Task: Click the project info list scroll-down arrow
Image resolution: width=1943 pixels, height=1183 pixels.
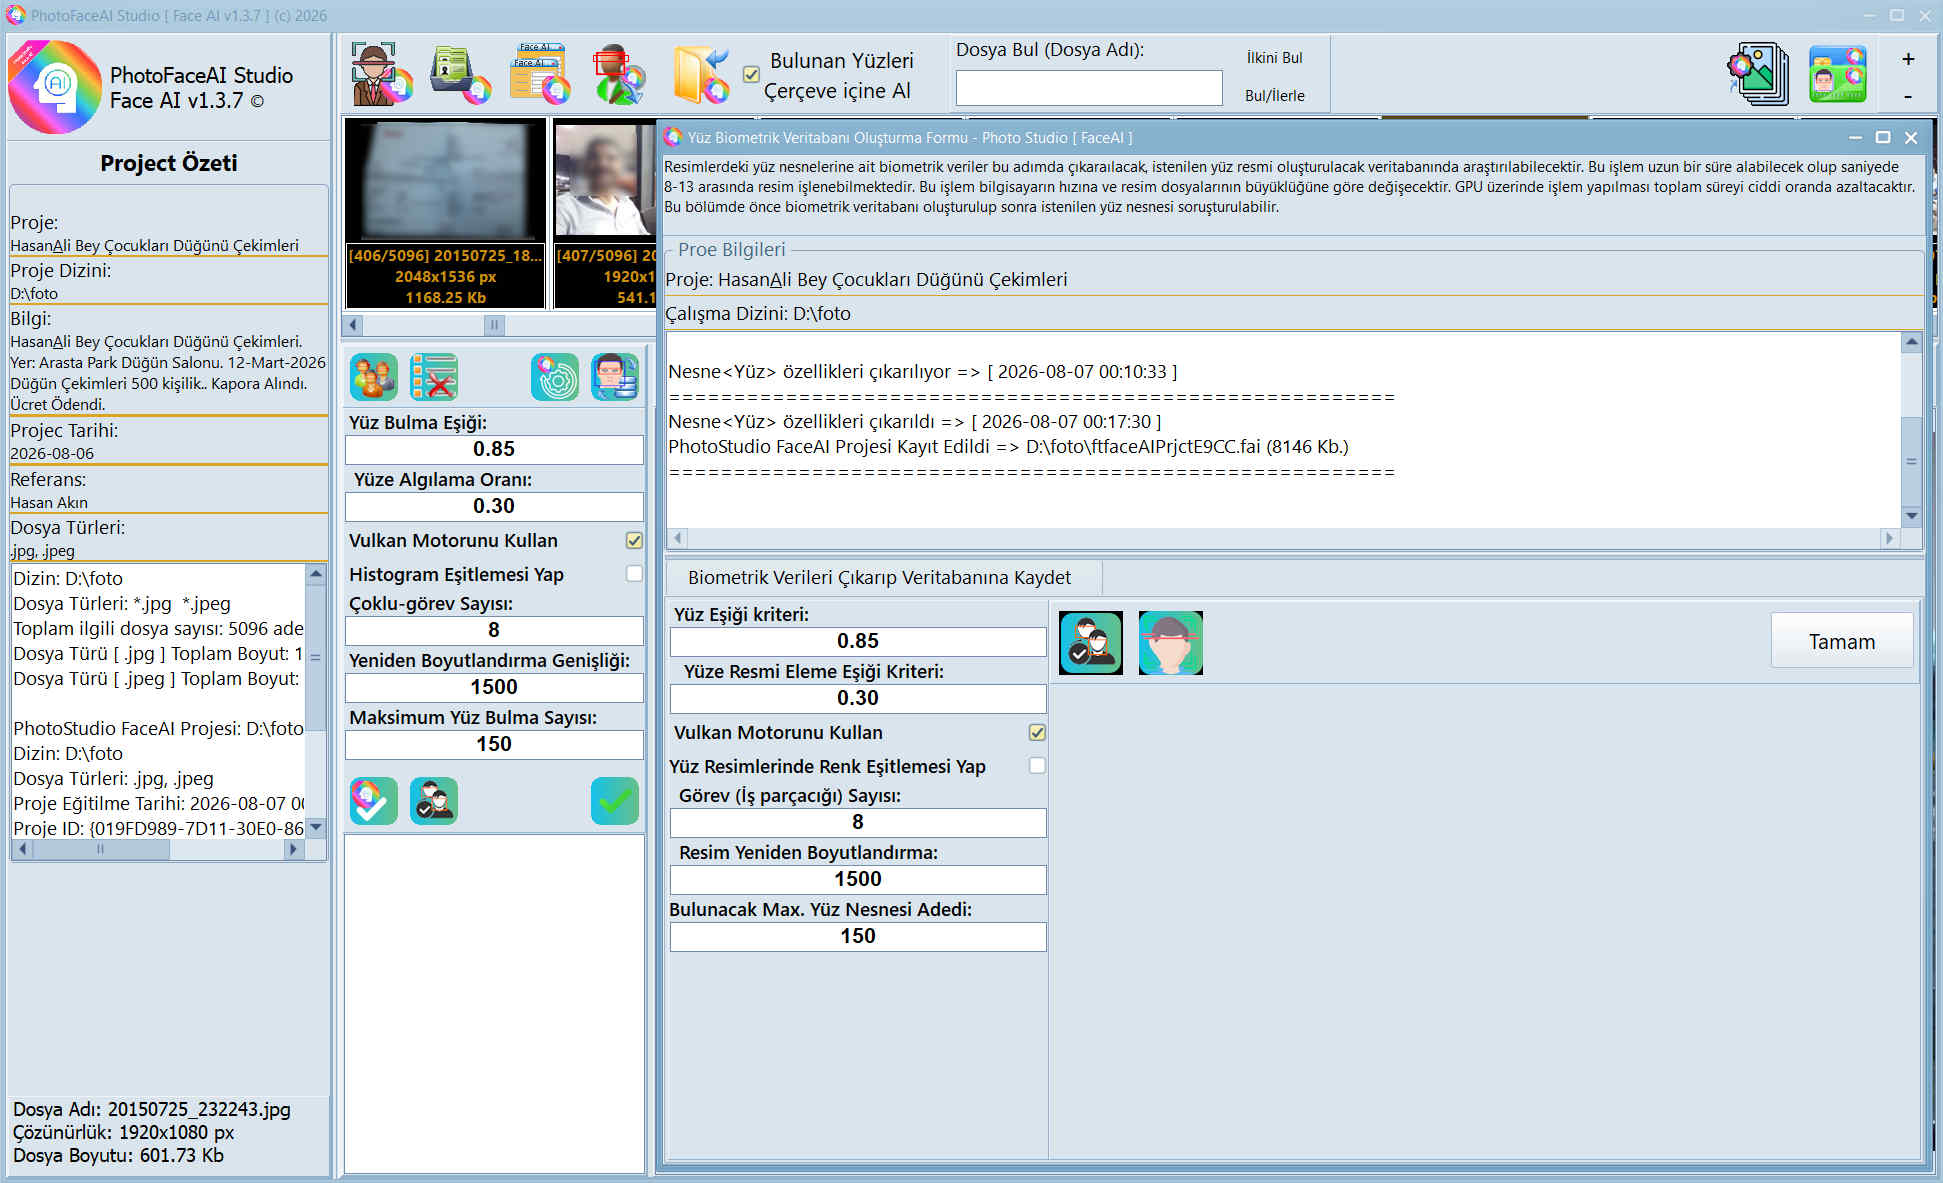Action: tap(316, 827)
